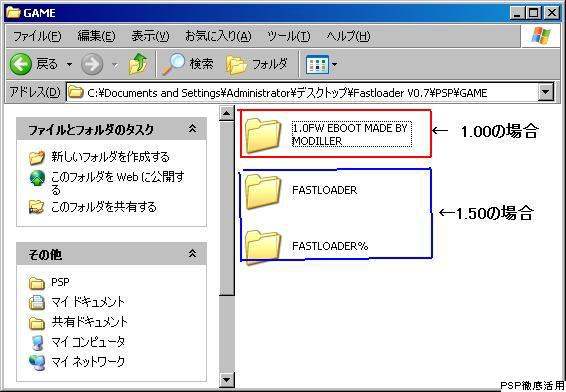Screen dimensions: 566x392
Task: Open the ツール(T) menu
Action: point(288,36)
